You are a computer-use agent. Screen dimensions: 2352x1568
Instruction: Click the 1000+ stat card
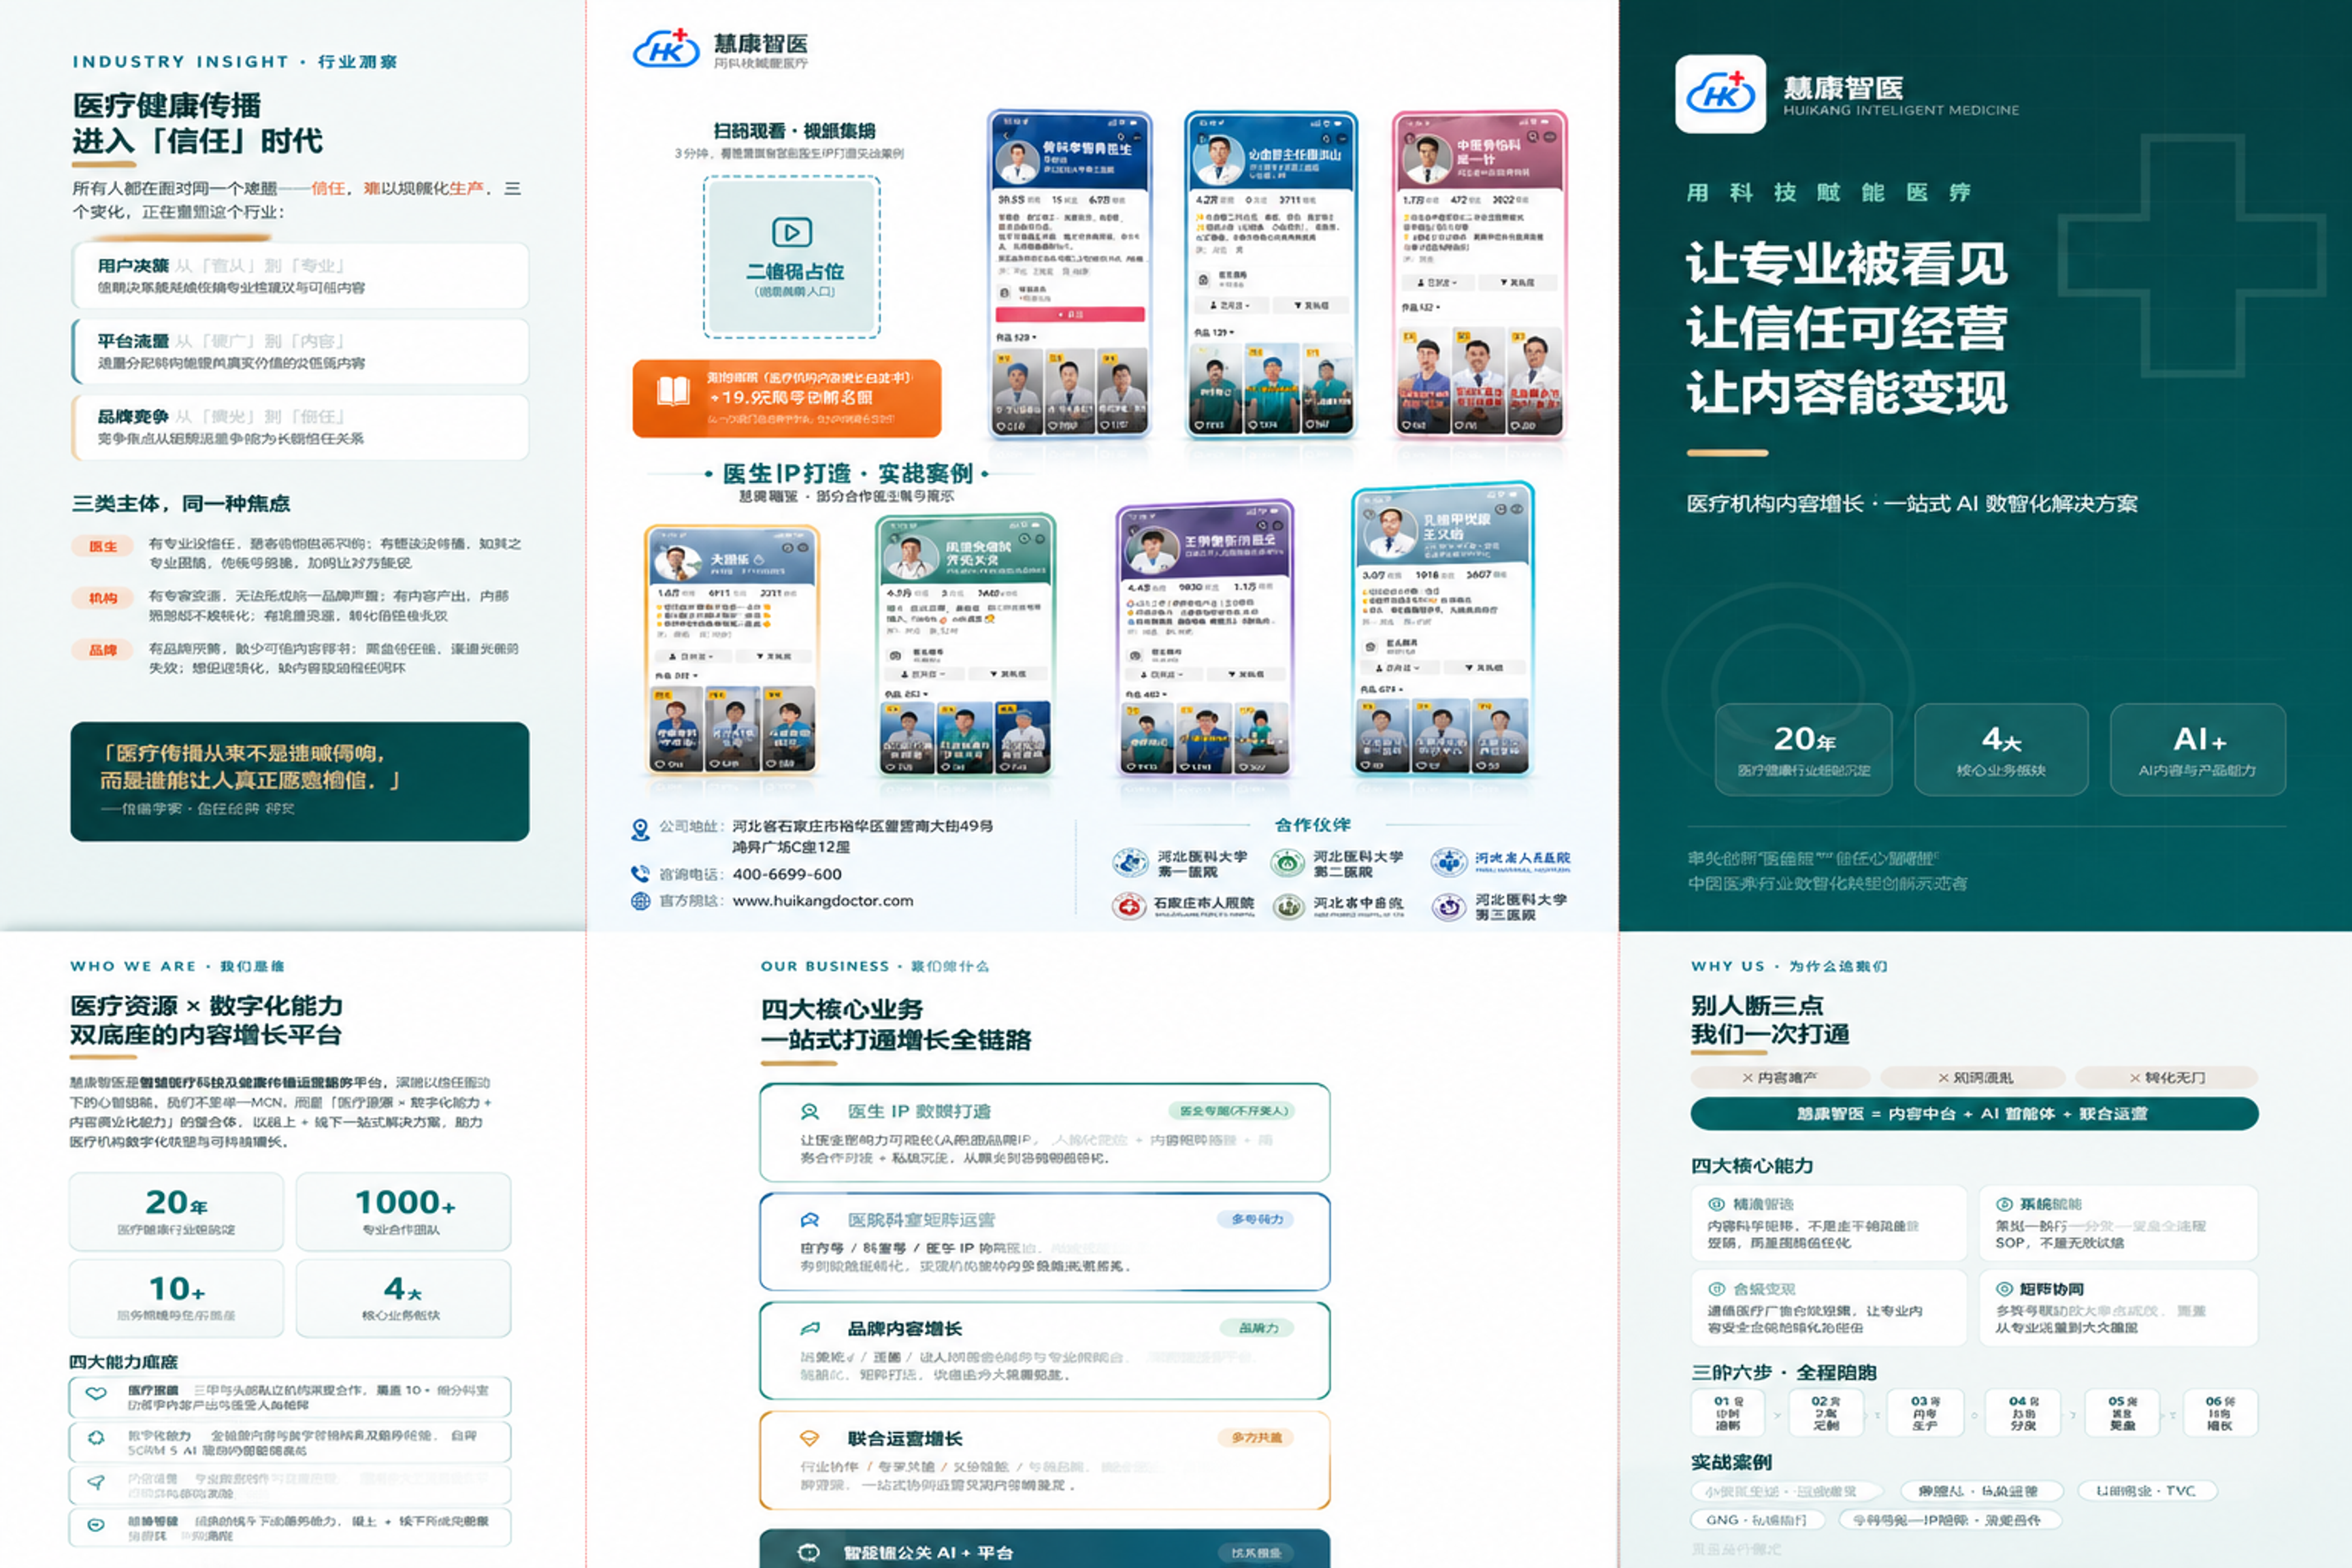403,1212
